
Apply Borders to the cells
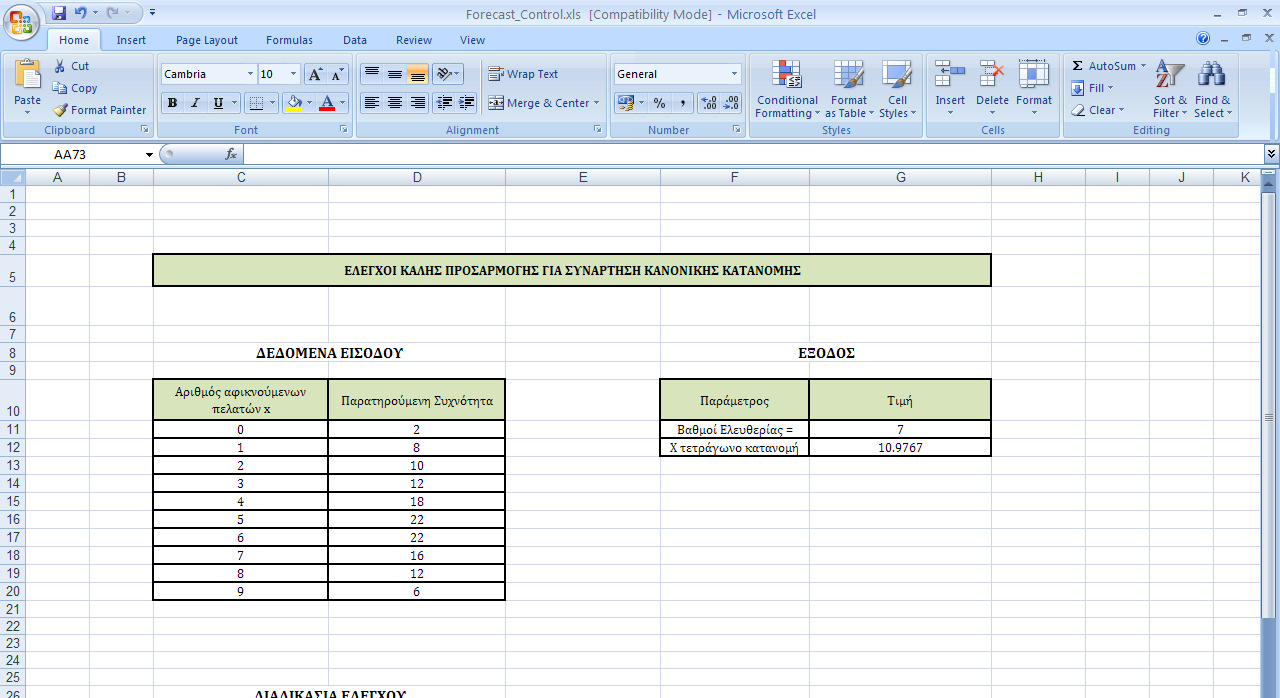tap(256, 103)
